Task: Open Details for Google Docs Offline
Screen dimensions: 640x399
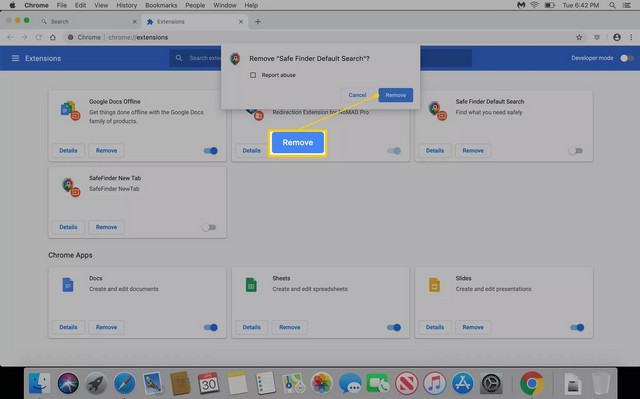Action: click(68, 151)
